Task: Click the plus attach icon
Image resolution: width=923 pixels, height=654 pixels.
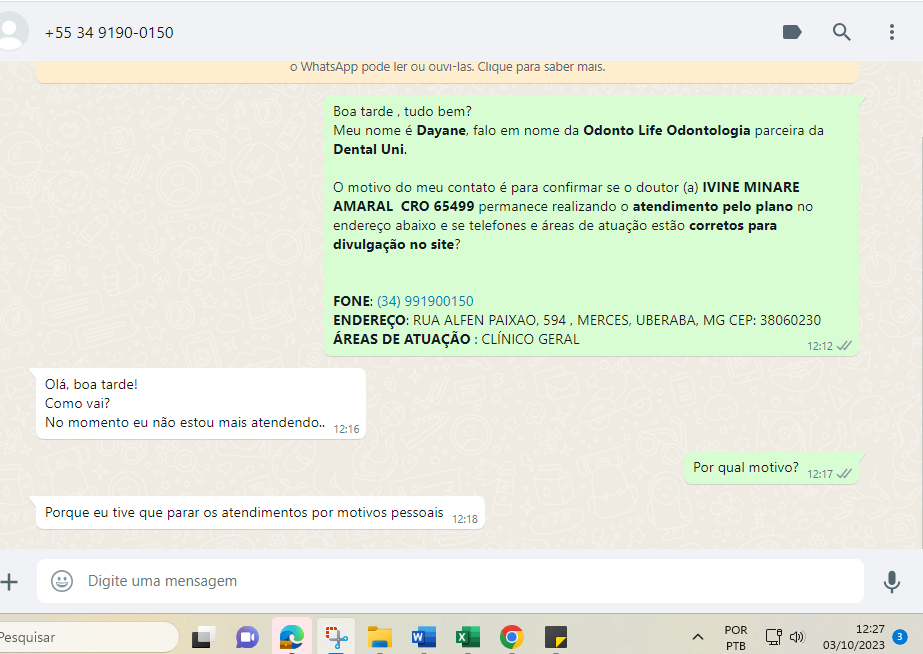Action: [9, 582]
